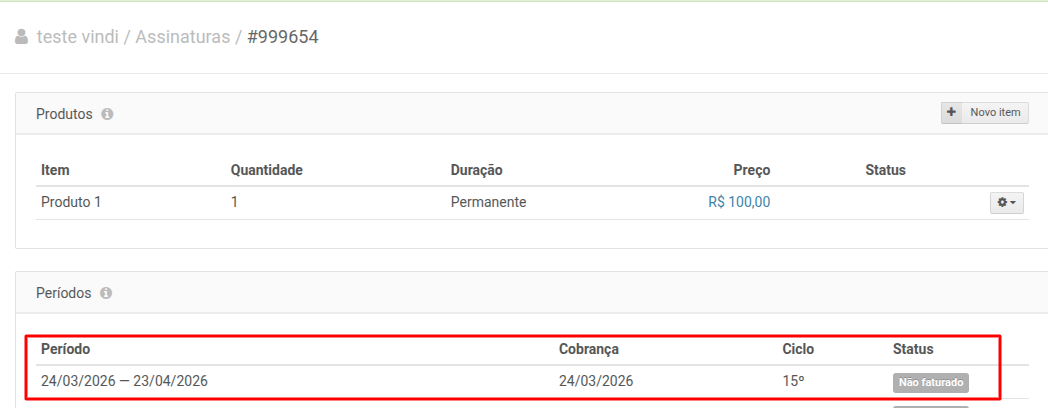The image size is (1048, 408).
Task: Click the Ciclo column header
Action: 798,349
